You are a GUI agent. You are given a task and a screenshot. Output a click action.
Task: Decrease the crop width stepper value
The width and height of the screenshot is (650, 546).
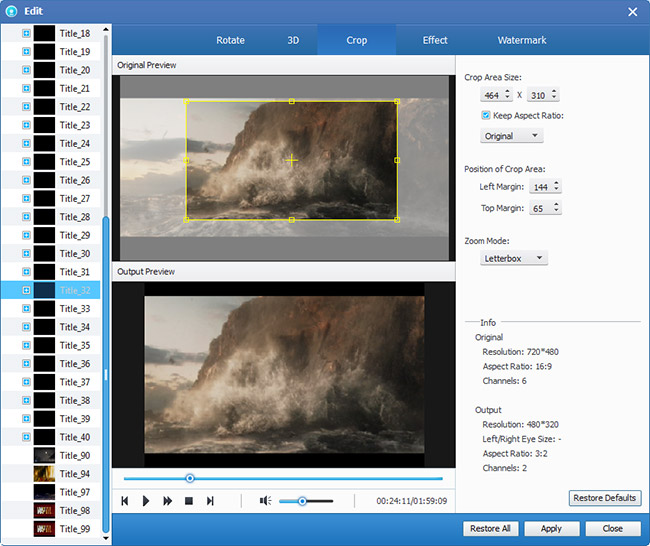click(507, 98)
